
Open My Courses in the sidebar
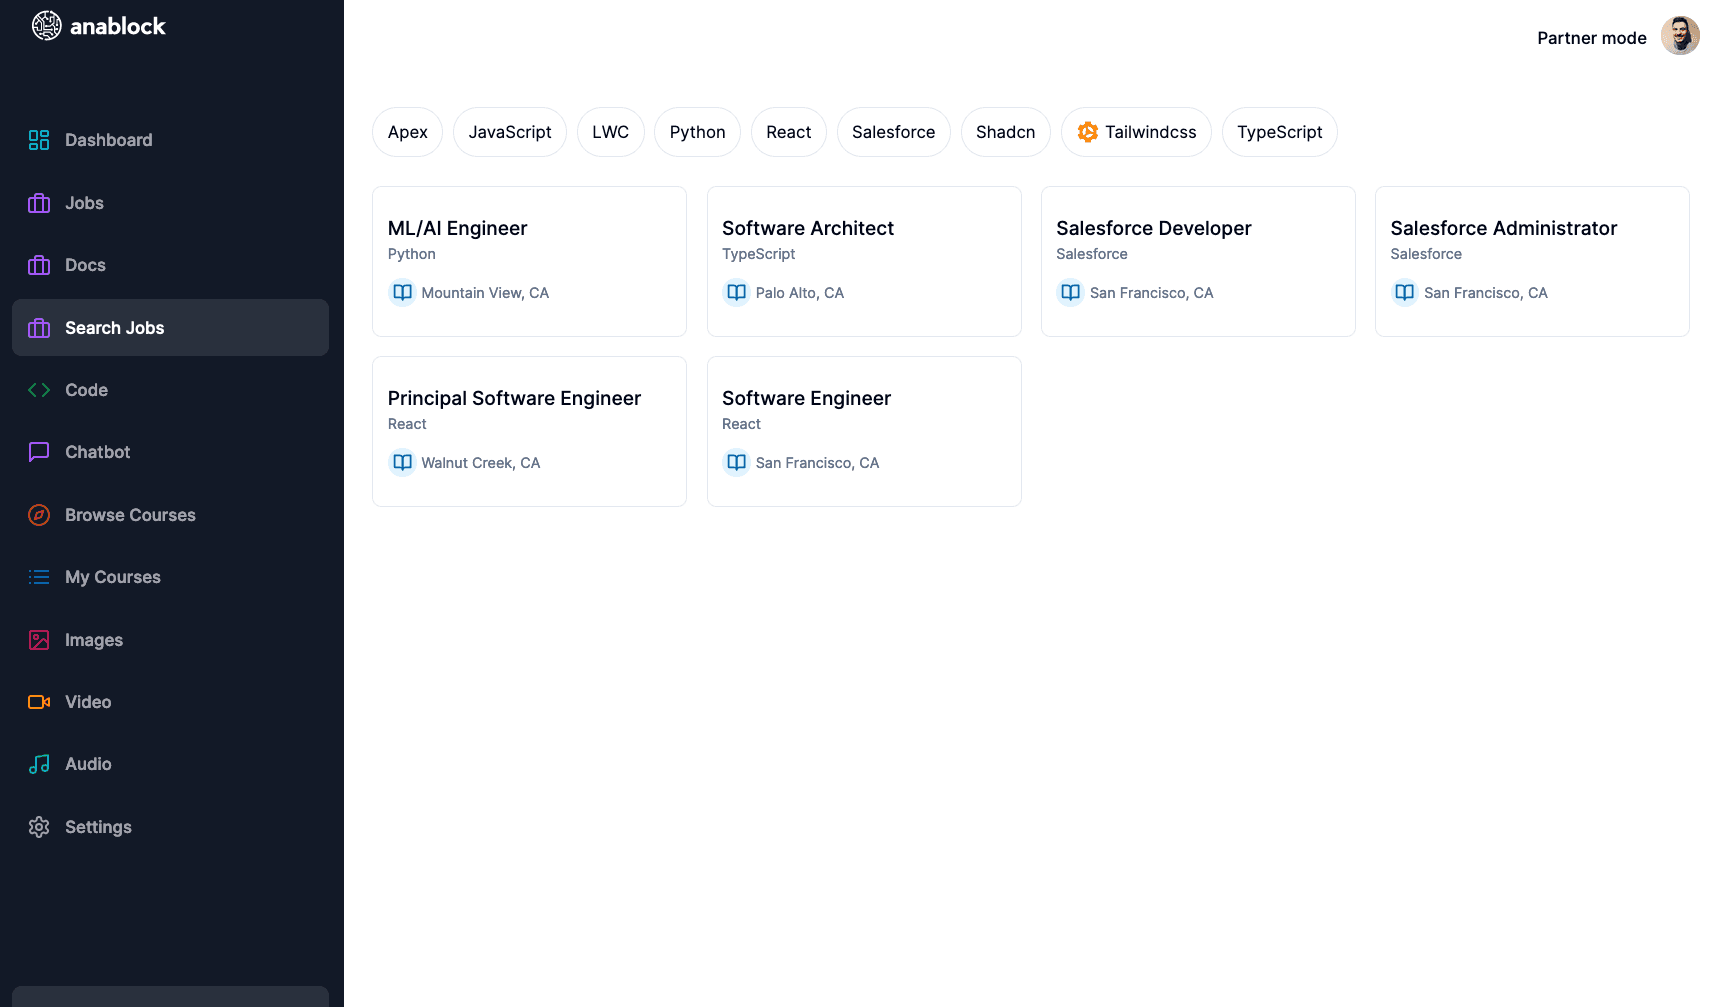pos(170,577)
